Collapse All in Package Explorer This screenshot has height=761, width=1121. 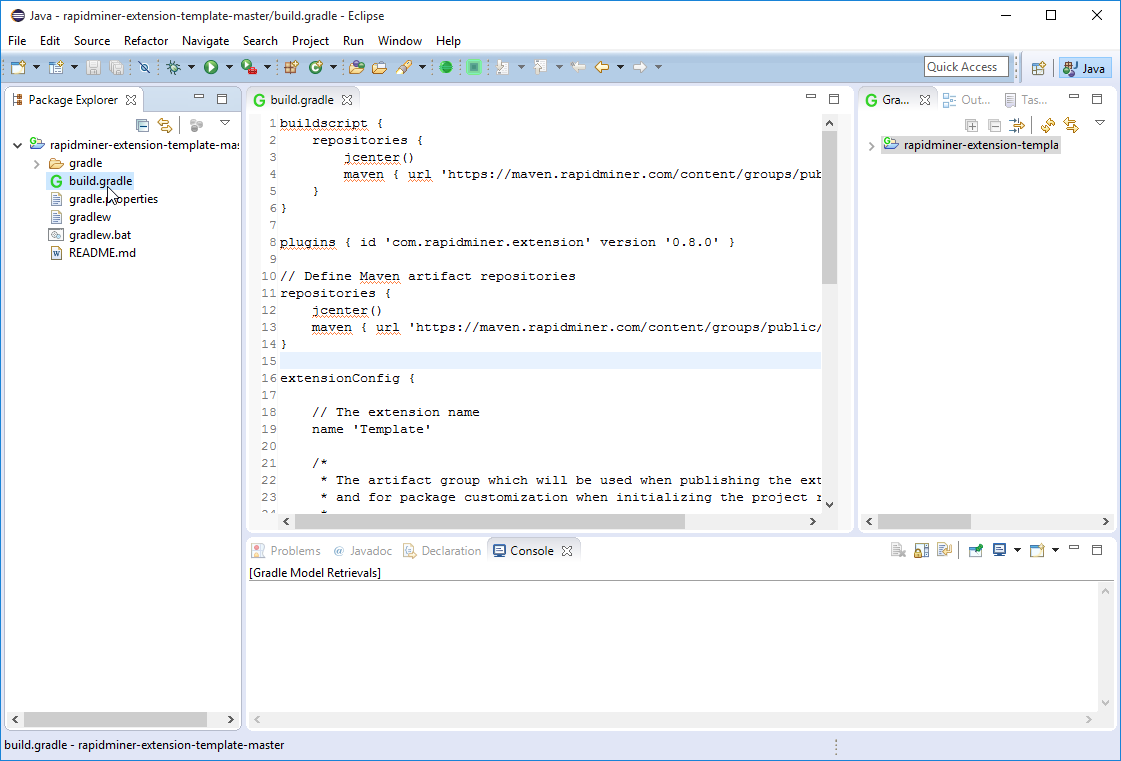[142, 124]
